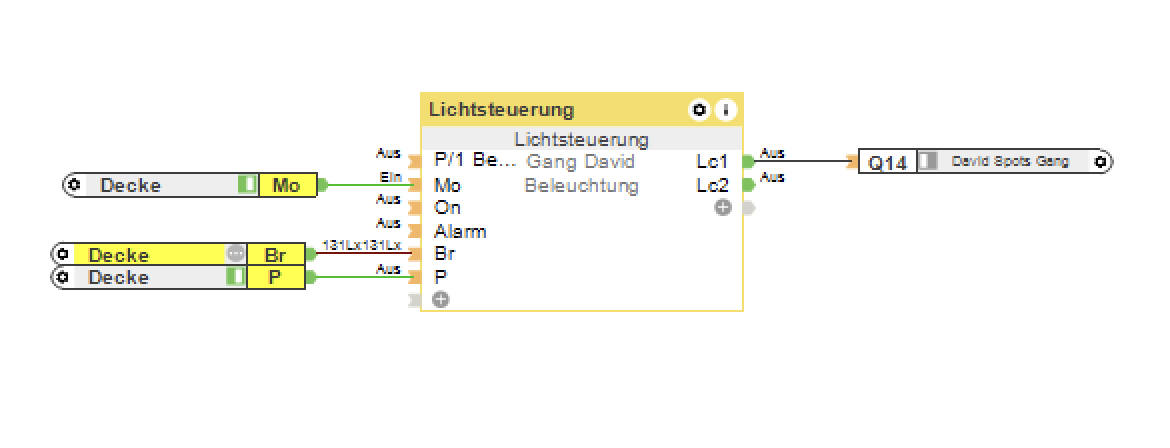Add output with plus below Lc2
Viewport: 1170px width, 448px height.
click(x=723, y=208)
